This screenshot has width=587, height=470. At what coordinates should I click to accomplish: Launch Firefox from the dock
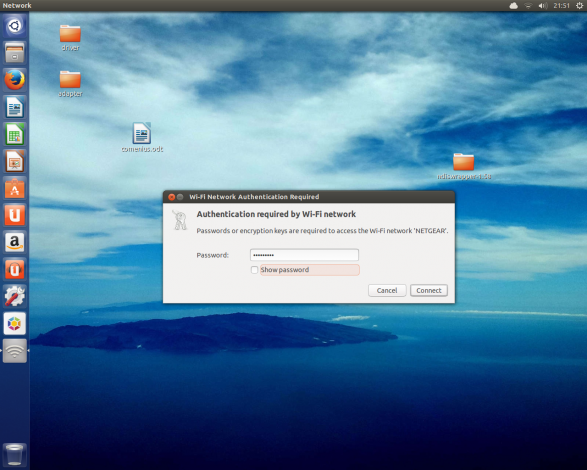click(x=15, y=80)
